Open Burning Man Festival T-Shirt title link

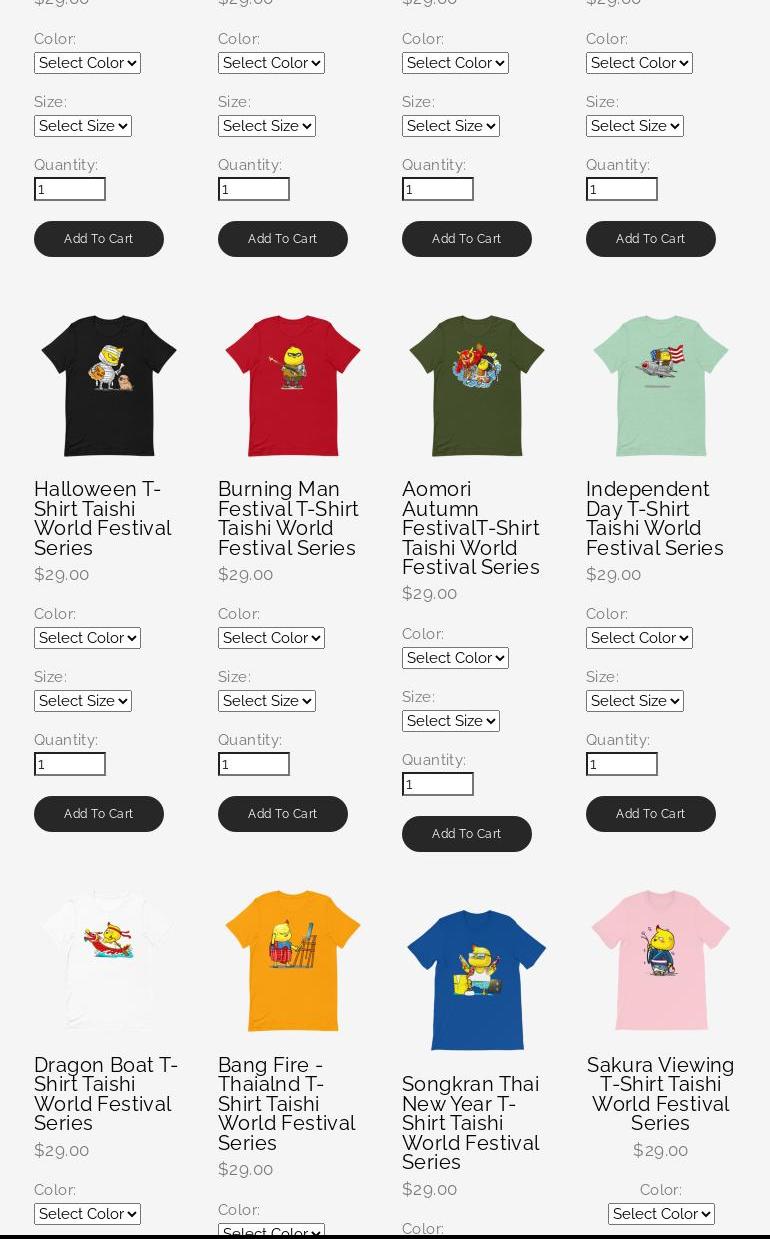coord(288,518)
